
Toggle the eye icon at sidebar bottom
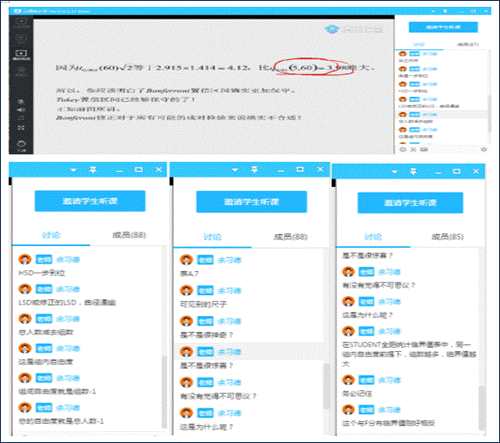(21, 144)
